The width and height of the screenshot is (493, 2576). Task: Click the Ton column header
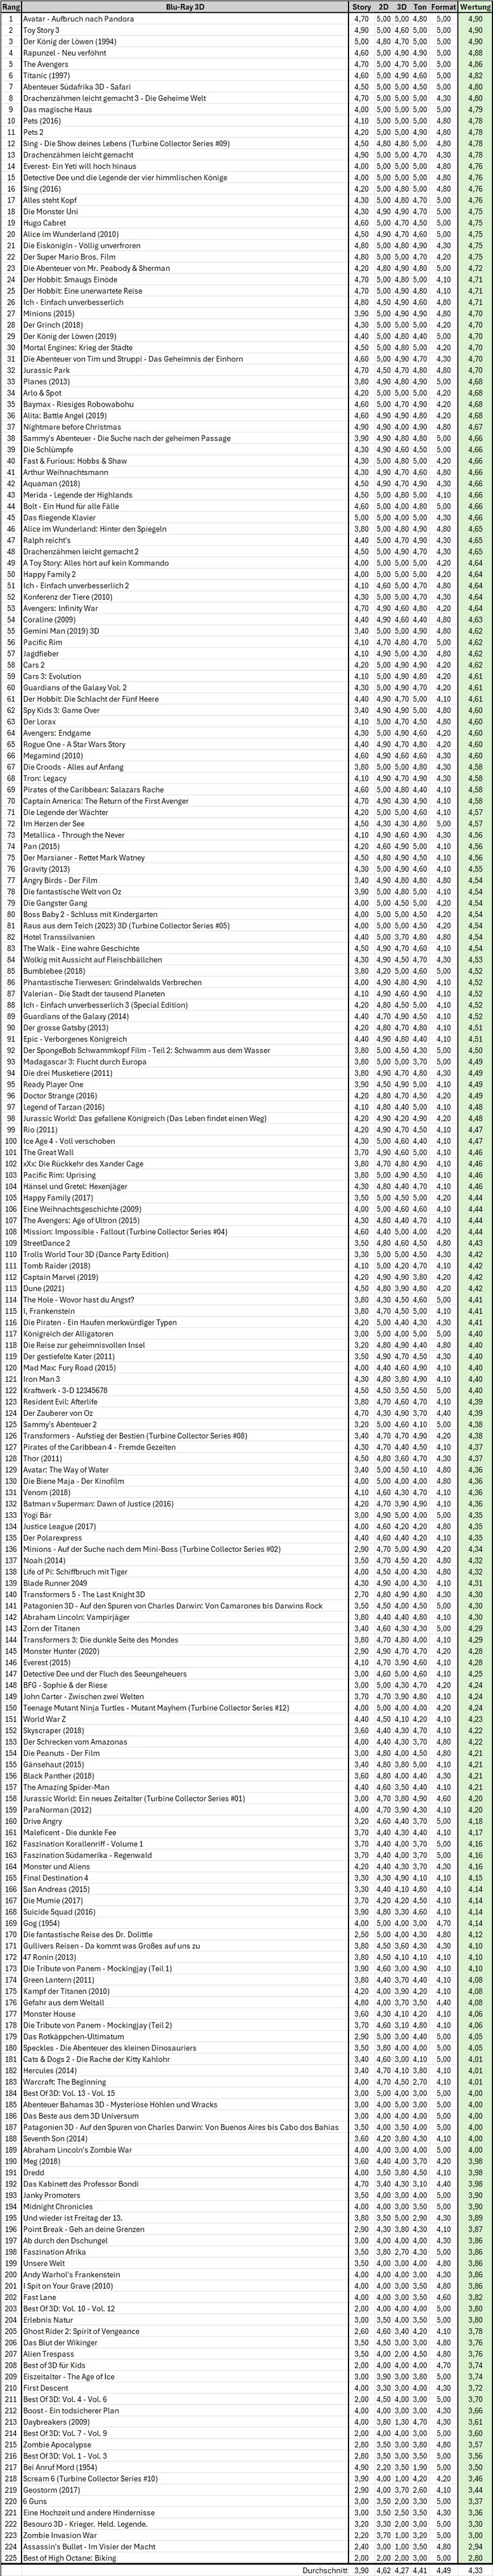tap(419, 7)
